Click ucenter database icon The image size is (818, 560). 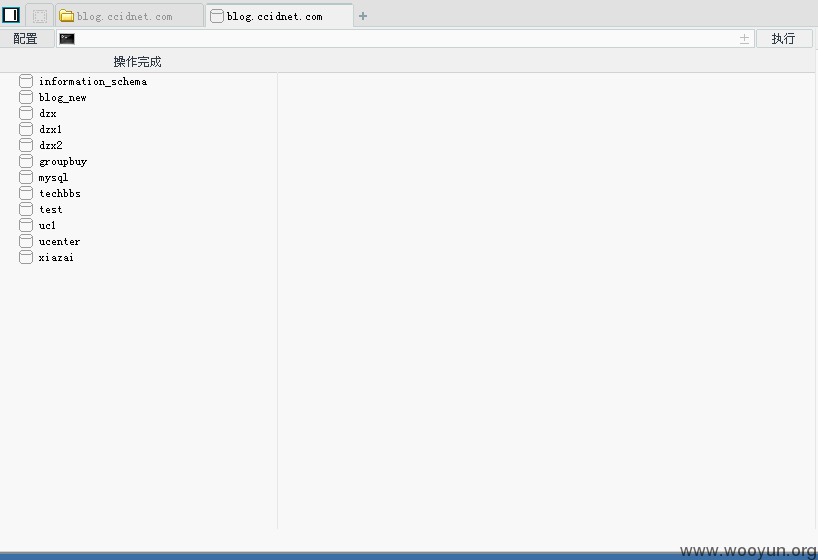[26, 241]
